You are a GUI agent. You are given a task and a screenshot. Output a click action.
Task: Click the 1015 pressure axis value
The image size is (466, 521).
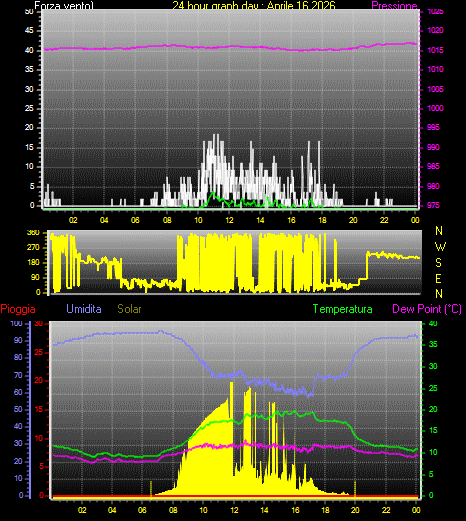(436, 50)
